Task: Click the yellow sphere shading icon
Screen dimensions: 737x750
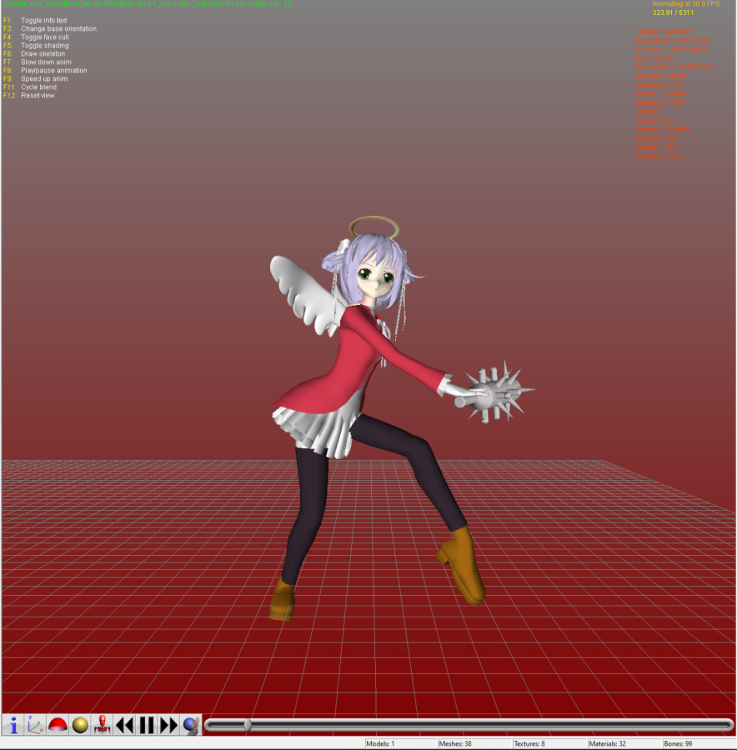Action: pyautogui.click(x=80, y=725)
